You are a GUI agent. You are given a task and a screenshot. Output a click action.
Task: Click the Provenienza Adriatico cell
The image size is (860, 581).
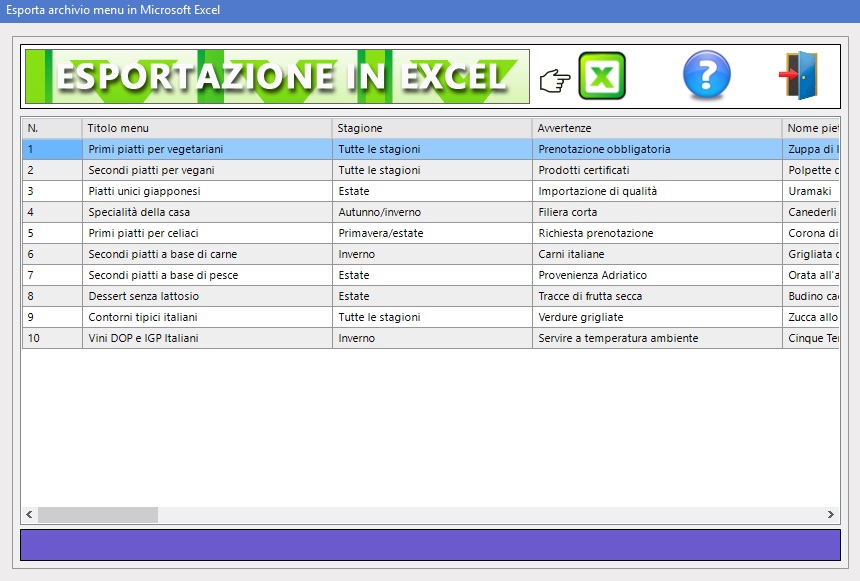coord(657,275)
